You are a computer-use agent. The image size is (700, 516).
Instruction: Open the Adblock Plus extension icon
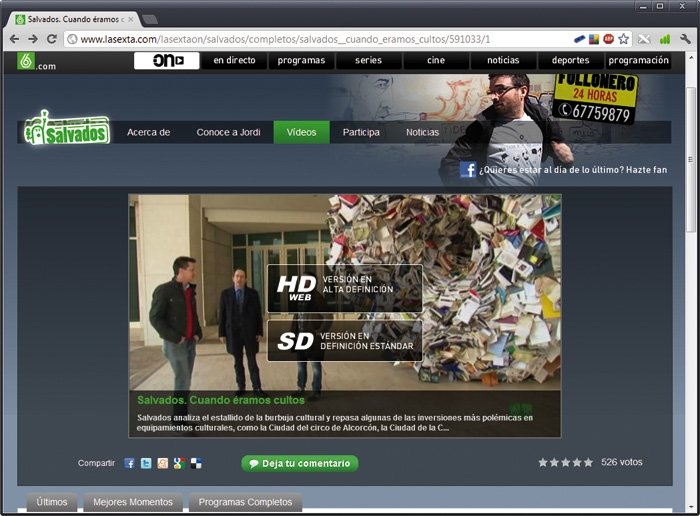coord(608,39)
